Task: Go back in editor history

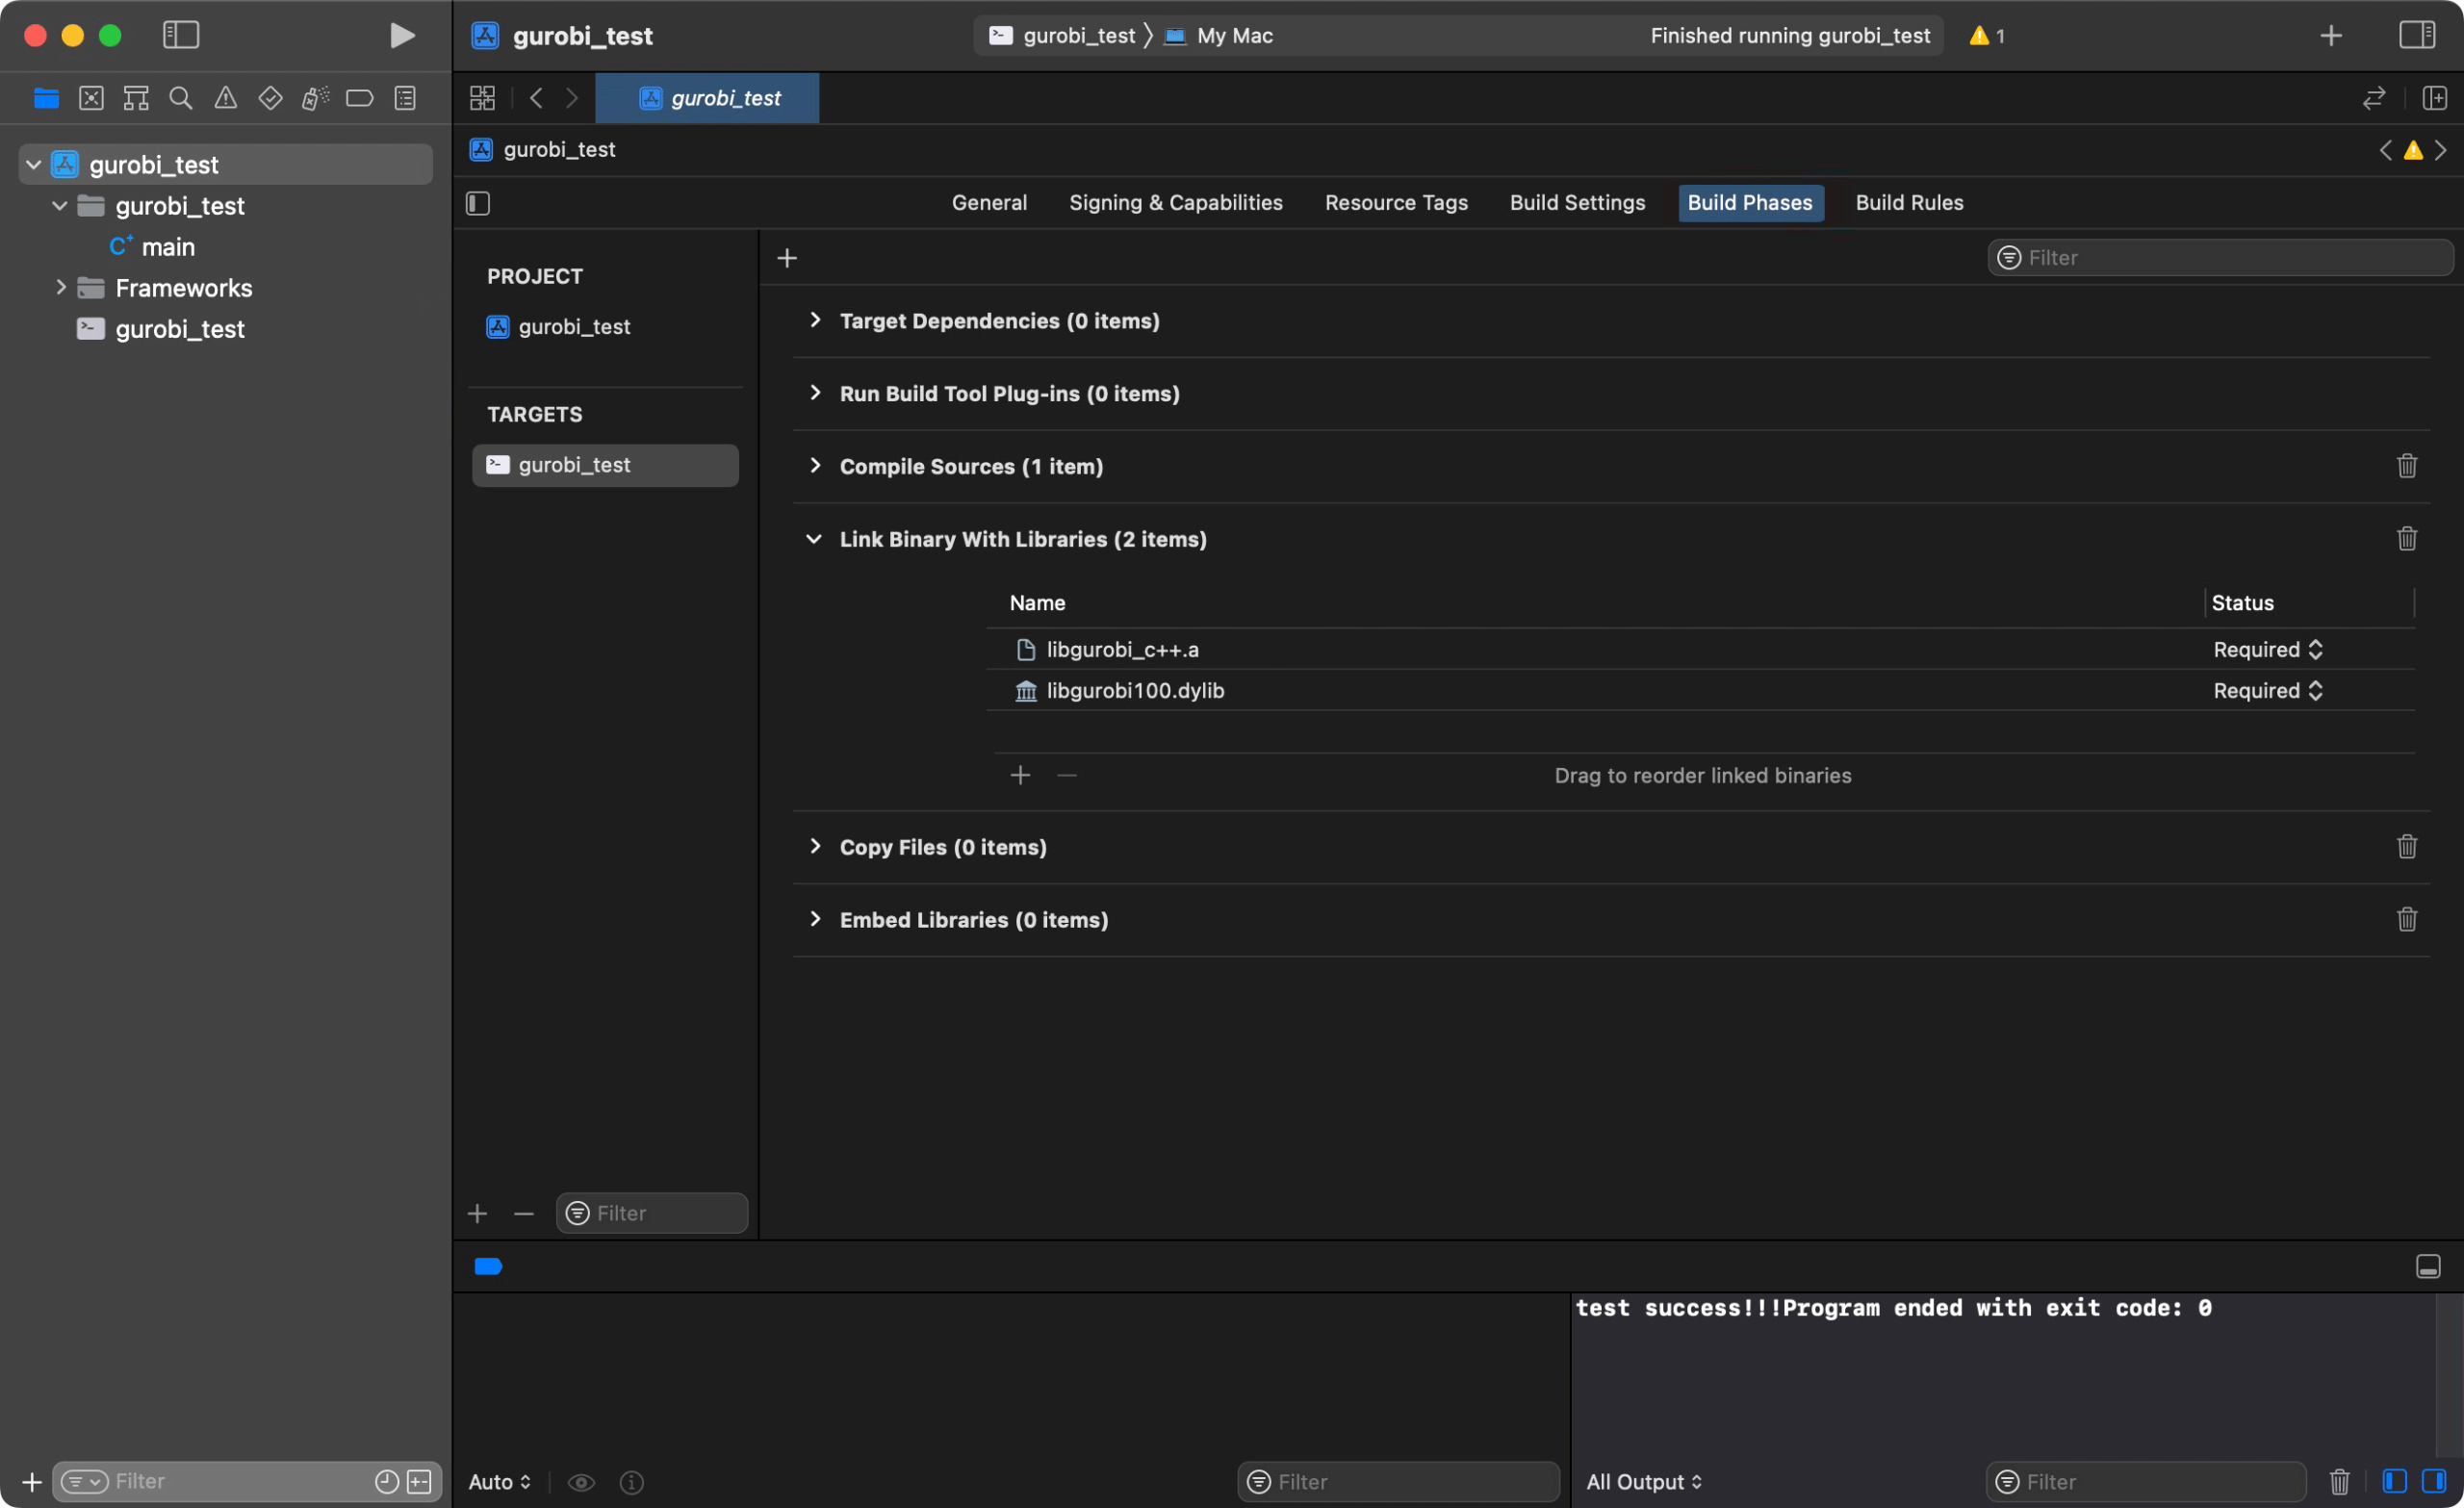Action: coord(537,98)
